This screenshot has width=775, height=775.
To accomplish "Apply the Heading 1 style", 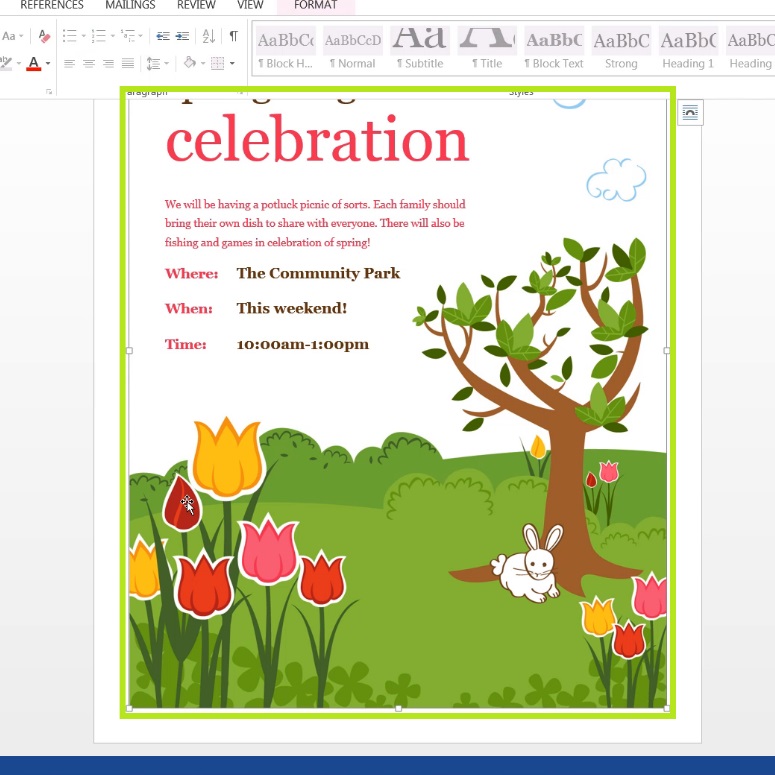I will [688, 49].
